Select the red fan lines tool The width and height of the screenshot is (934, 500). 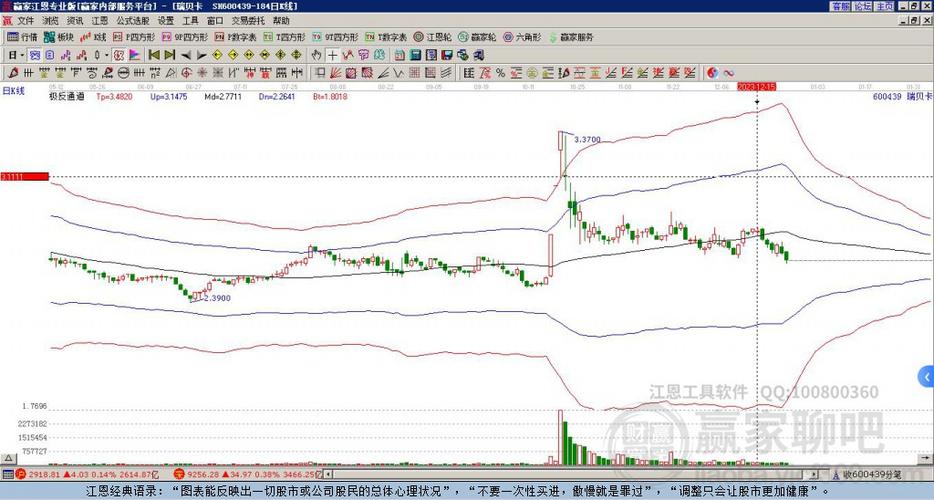tap(335, 73)
